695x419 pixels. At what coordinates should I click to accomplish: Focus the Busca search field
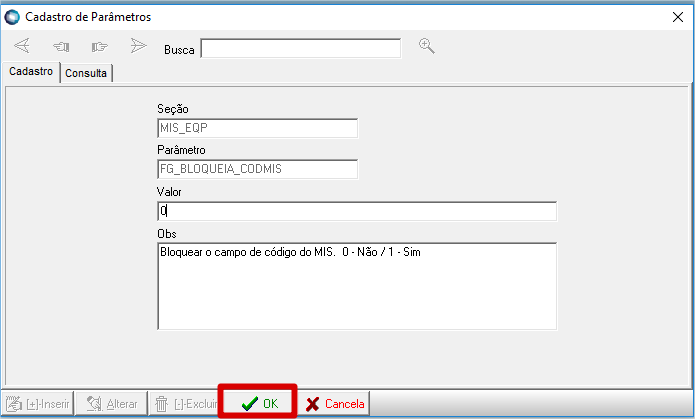(x=301, y=48)
